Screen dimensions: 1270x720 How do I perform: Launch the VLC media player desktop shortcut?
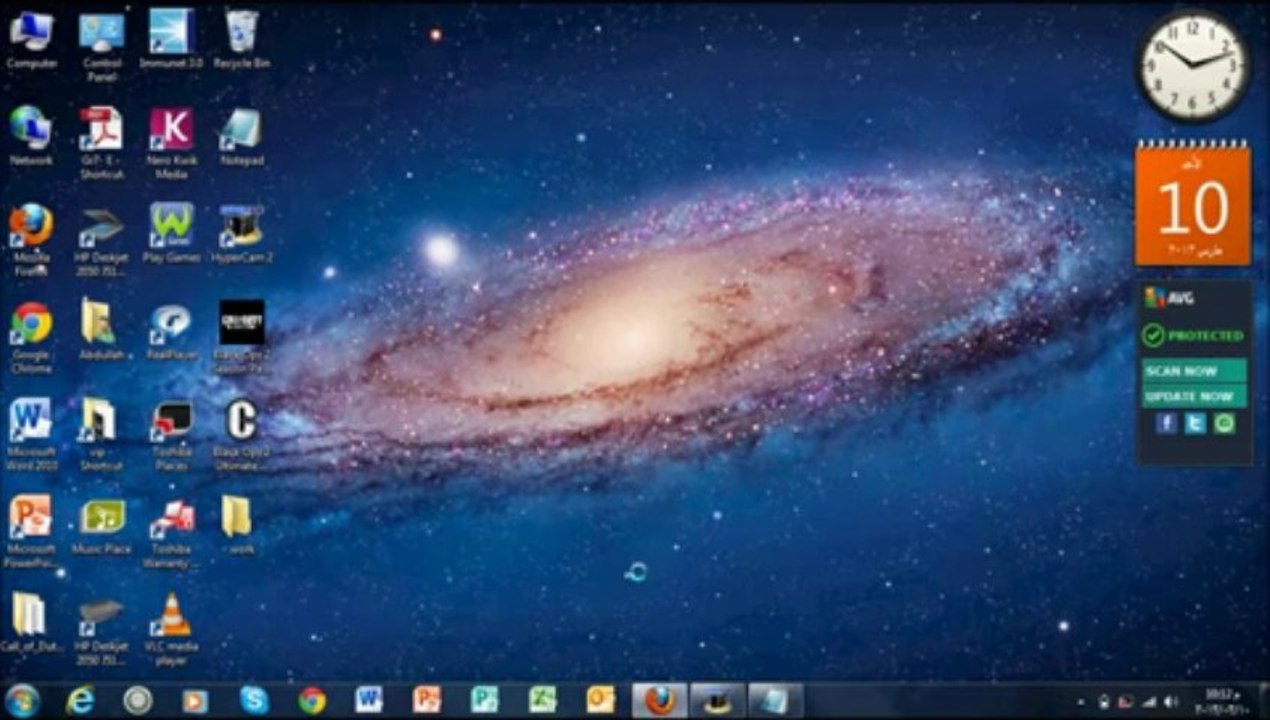(173, 630)
